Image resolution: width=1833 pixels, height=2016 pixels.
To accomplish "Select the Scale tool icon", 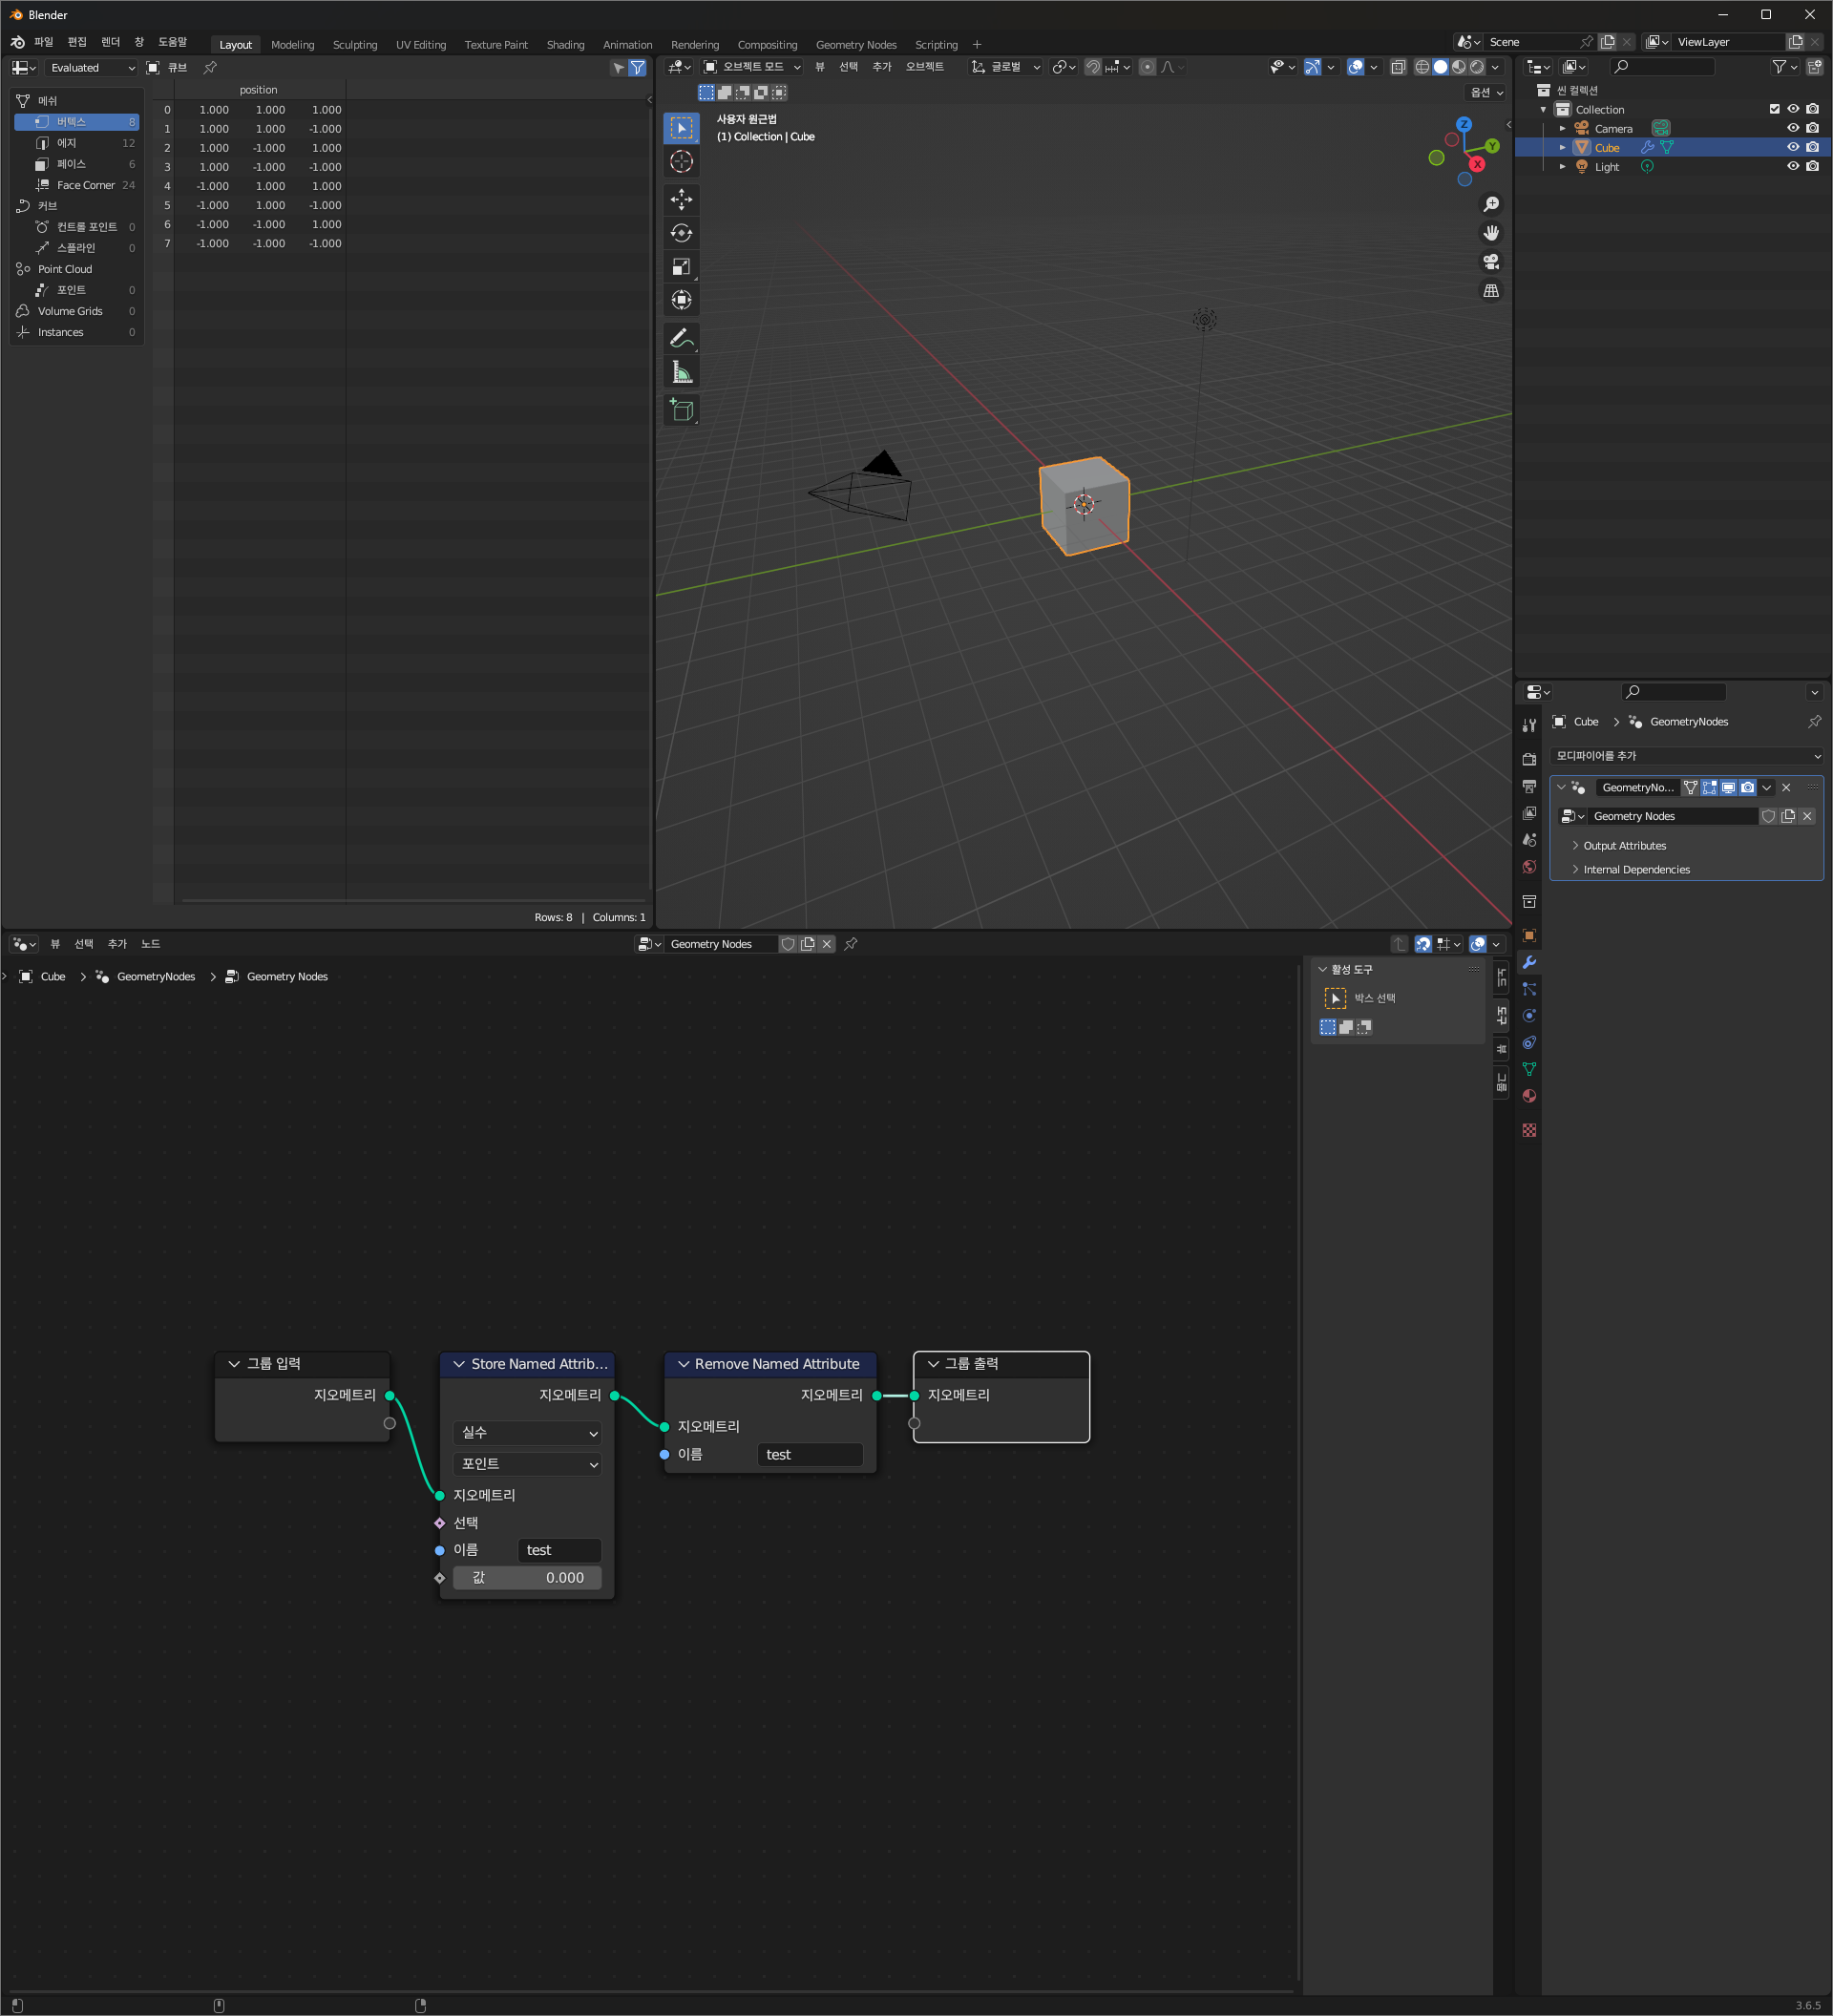I will click(x=681, y=267).
